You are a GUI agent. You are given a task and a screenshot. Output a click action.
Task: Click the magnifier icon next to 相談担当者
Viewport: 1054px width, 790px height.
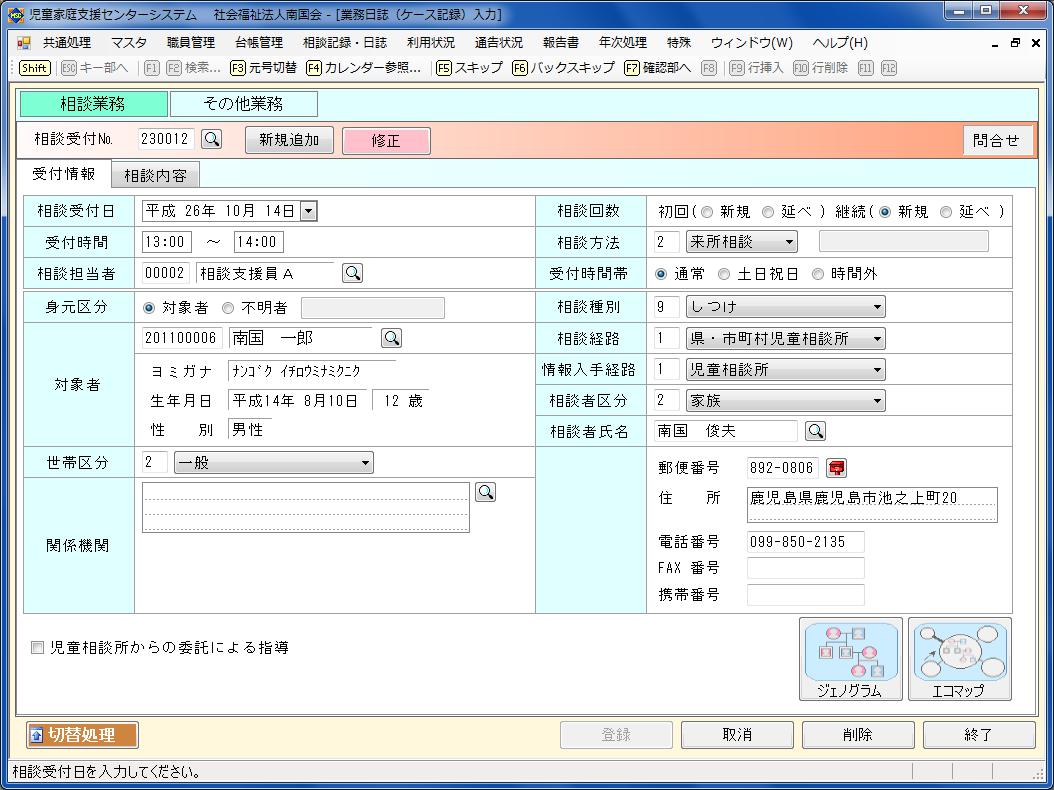(x=352, y=273)
